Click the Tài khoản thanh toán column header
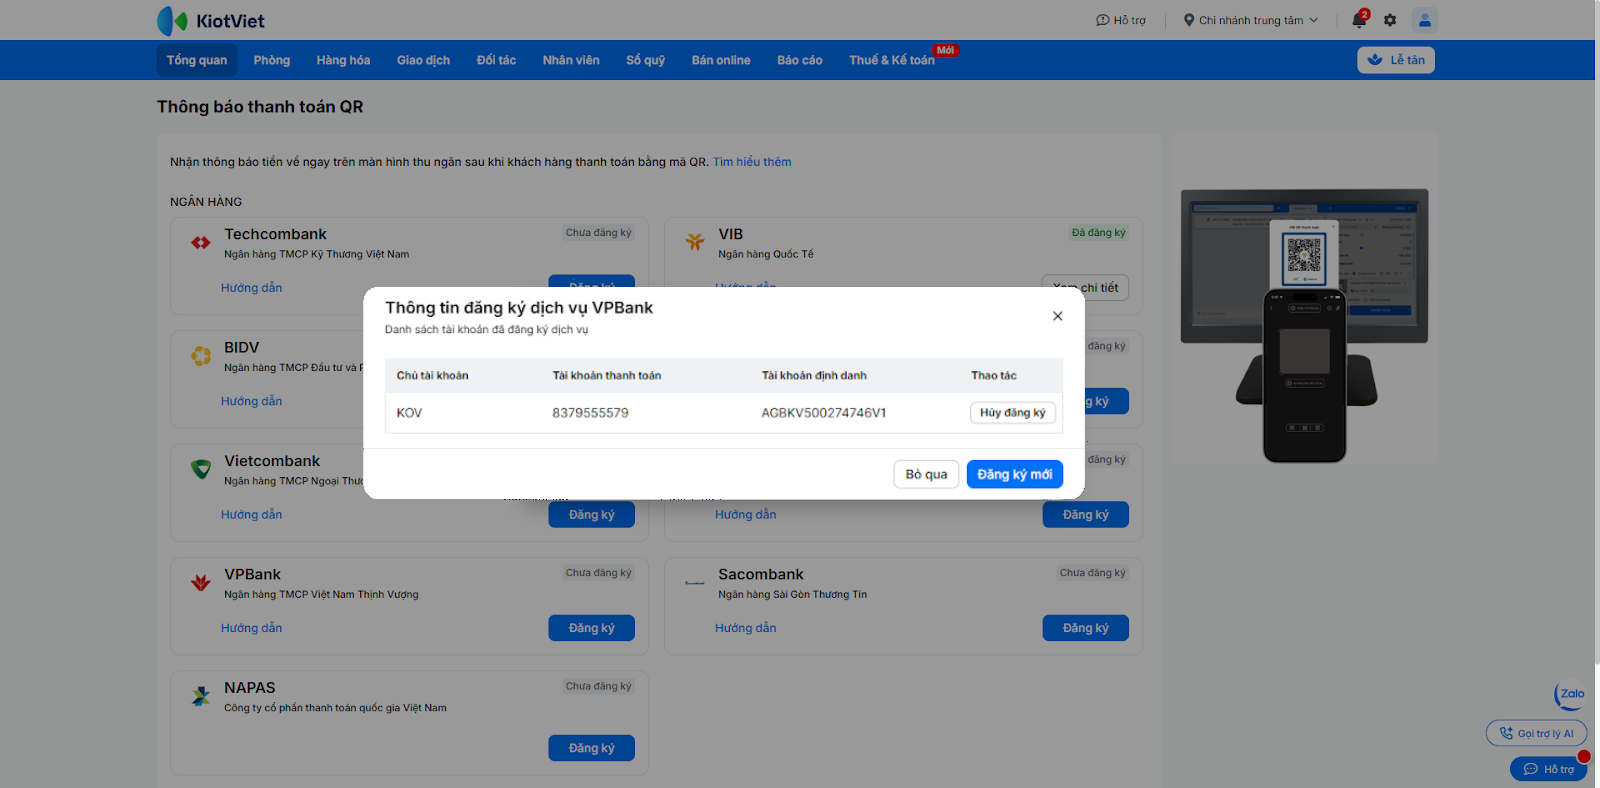This screenshot has height=788, width=1600. pos(607,376)
